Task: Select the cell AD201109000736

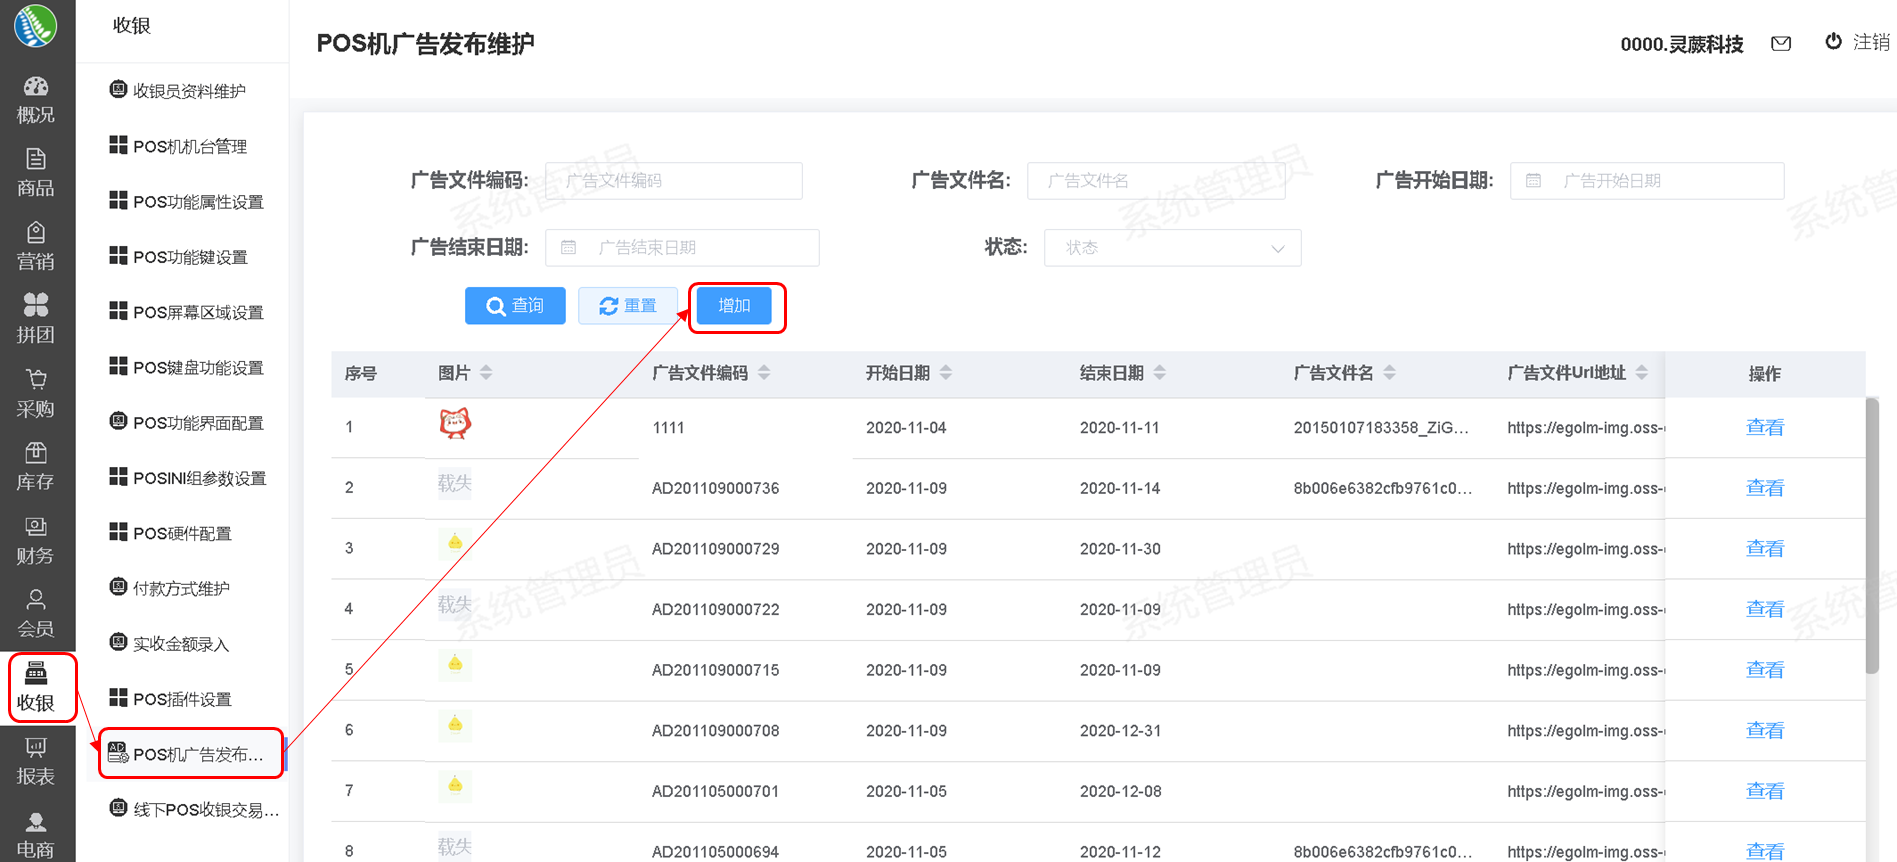Action: click(716, 489)
